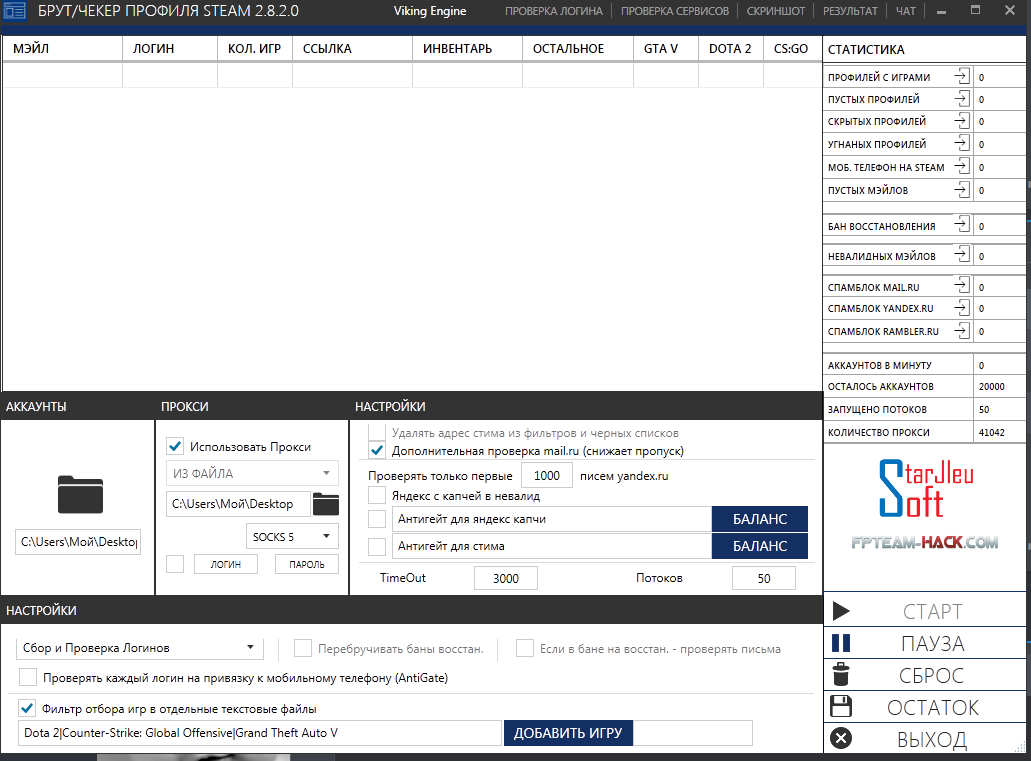Click the Антигейт для стима key field

[x=552, y=546]
